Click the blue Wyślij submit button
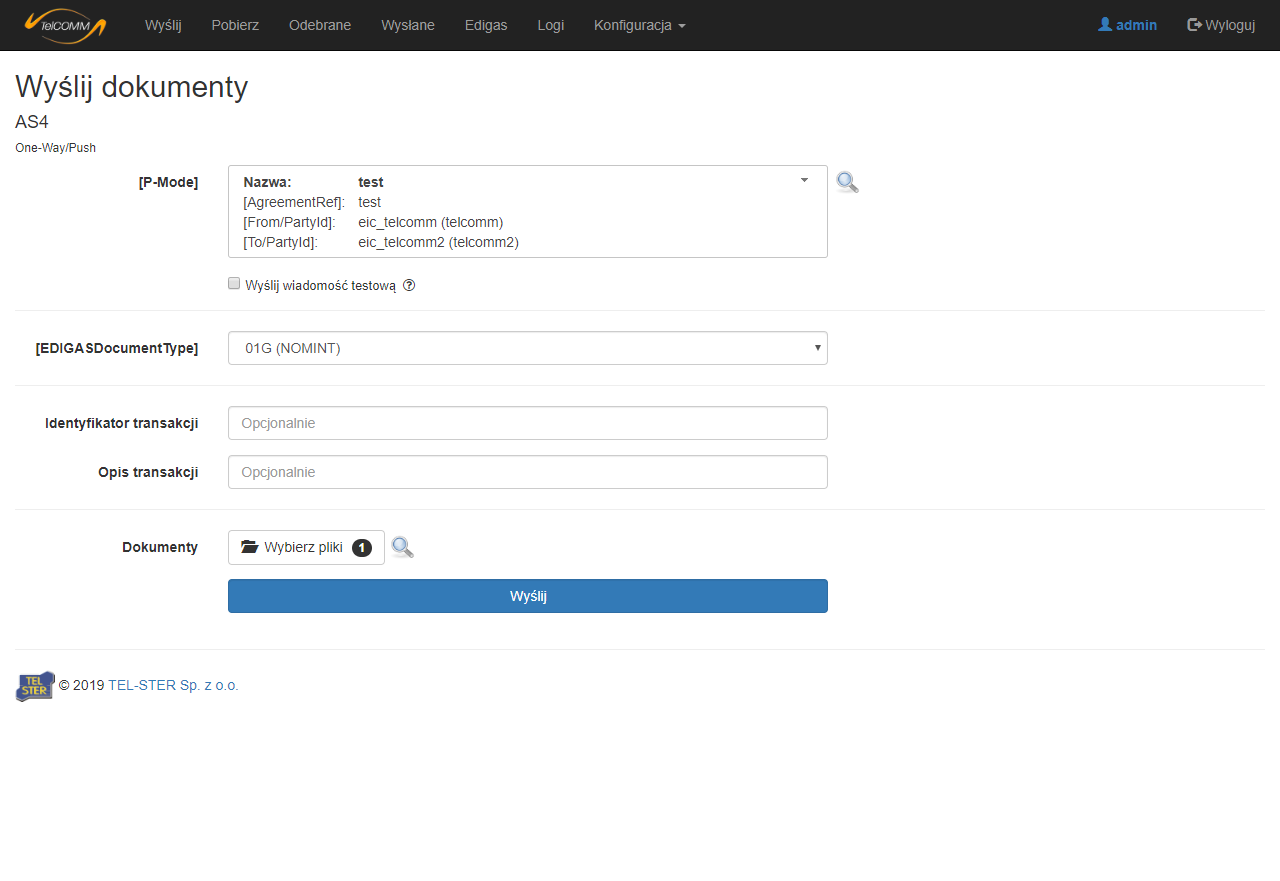 click(528, 596)
